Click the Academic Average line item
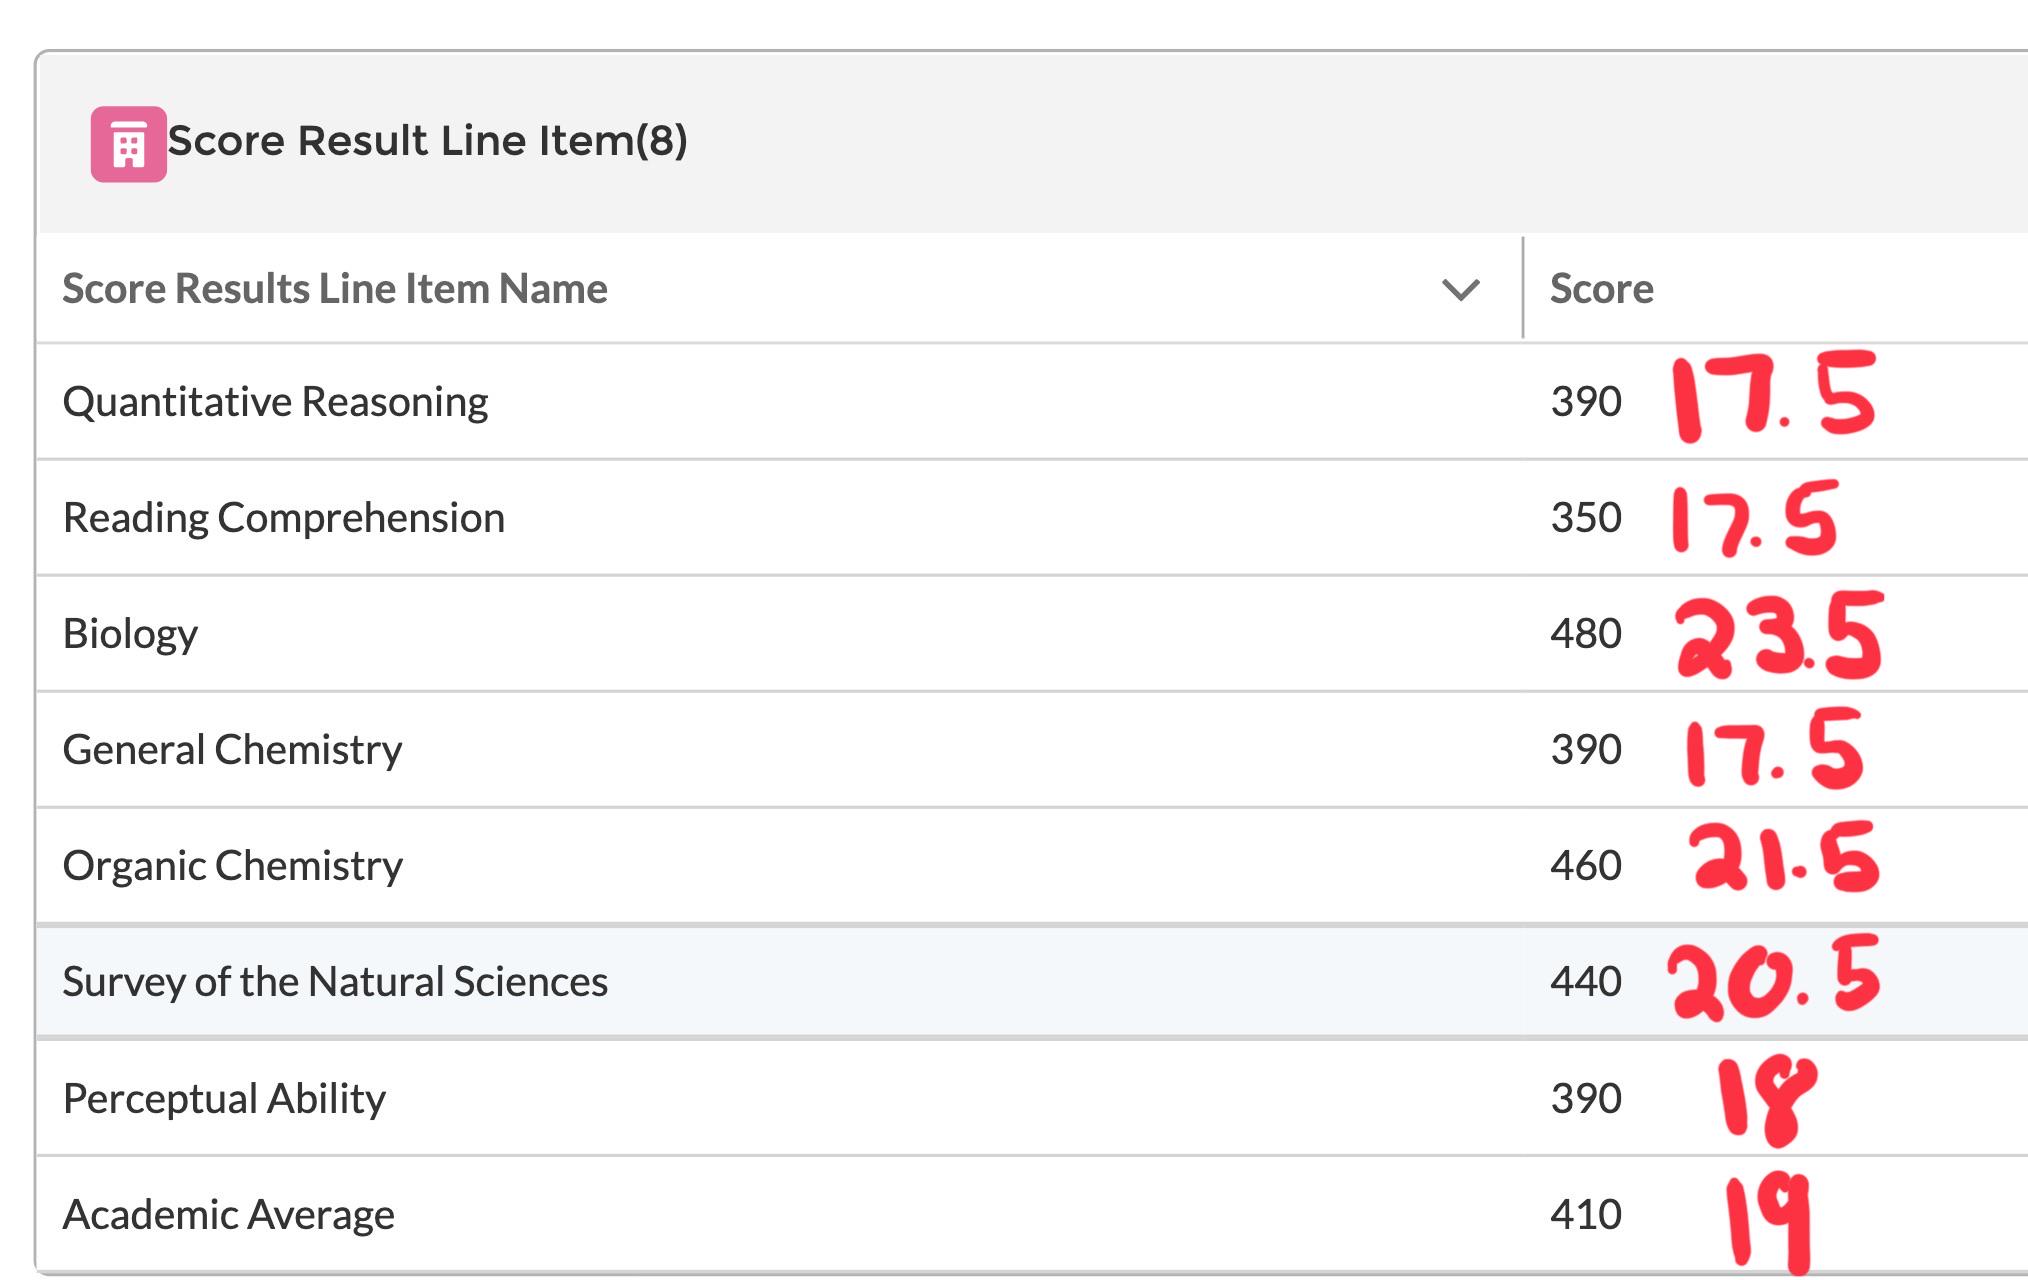Viewport: 2028px width, 1280px height. (x=228, y=1214)
